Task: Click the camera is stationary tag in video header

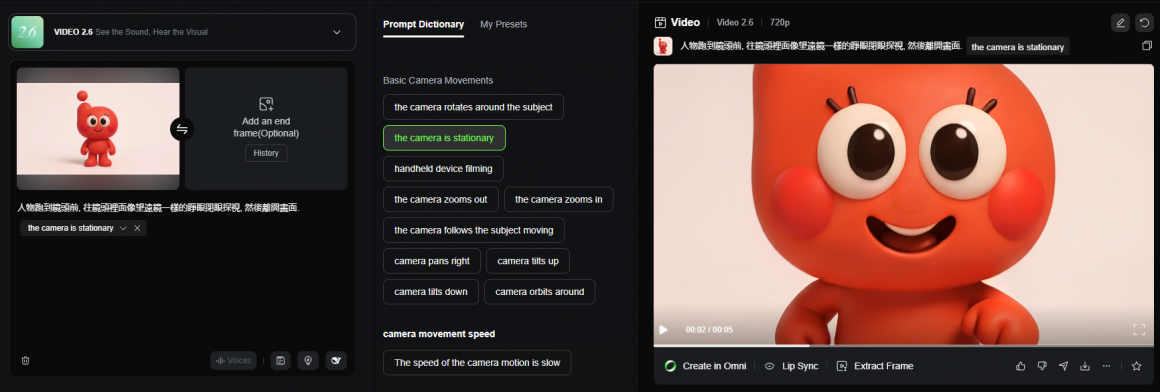Action: tap(1017, 47)
